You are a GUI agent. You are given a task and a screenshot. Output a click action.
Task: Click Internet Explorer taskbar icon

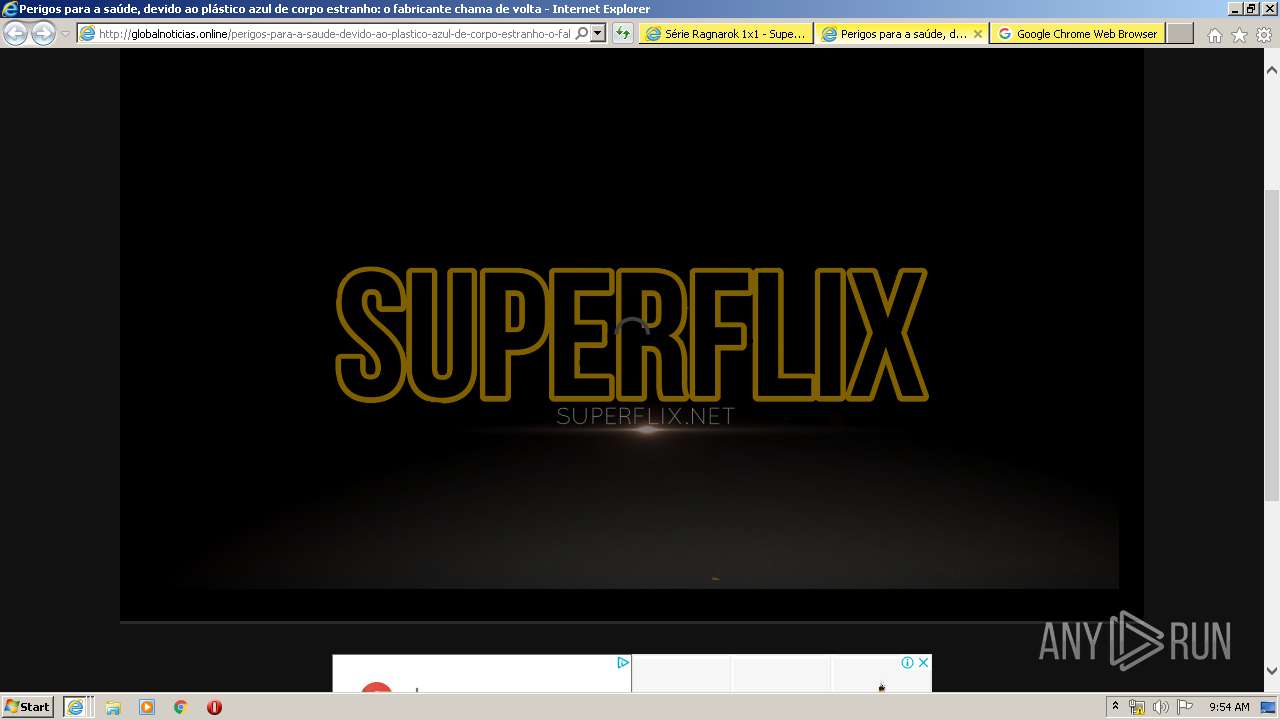[77, 707]
